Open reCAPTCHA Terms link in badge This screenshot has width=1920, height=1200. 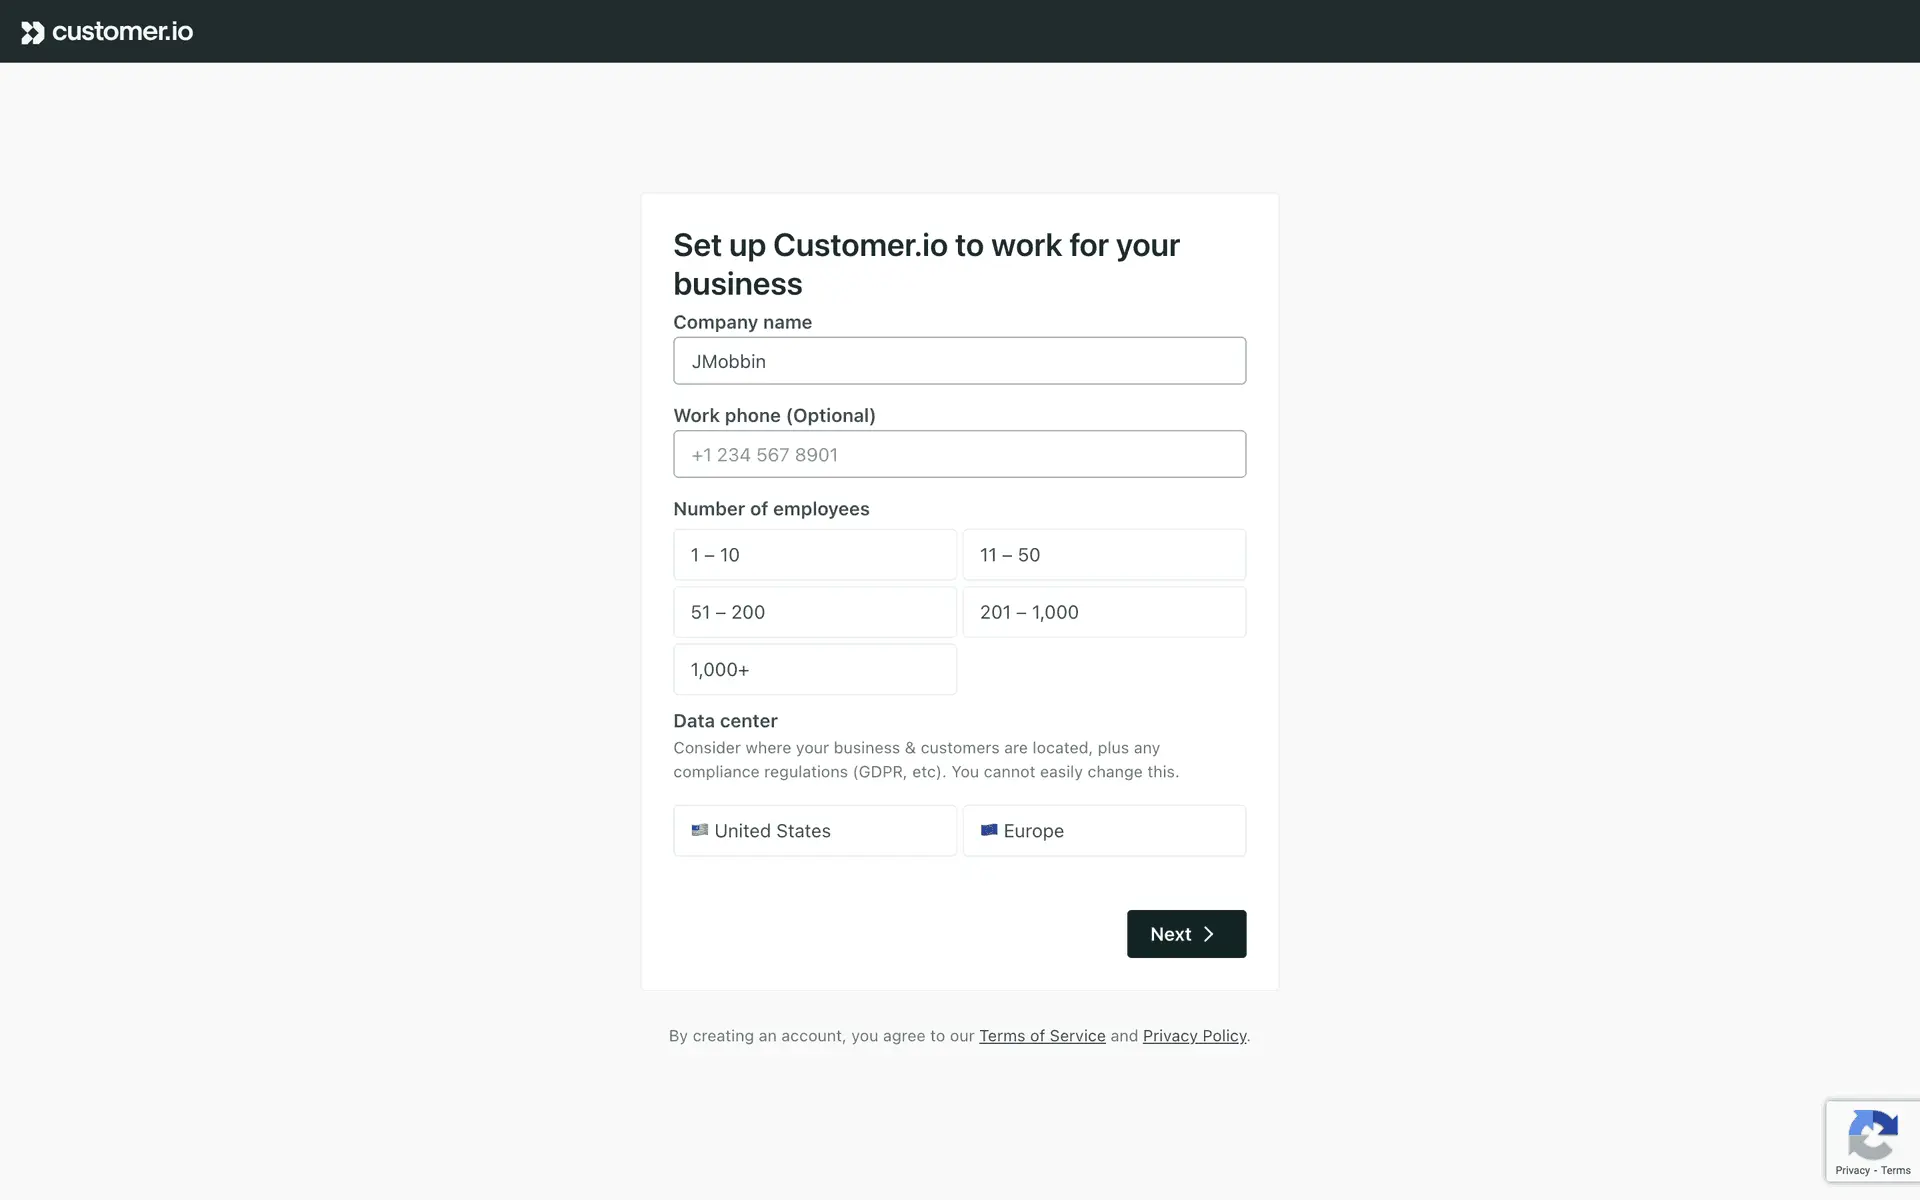[1896, 1170]
